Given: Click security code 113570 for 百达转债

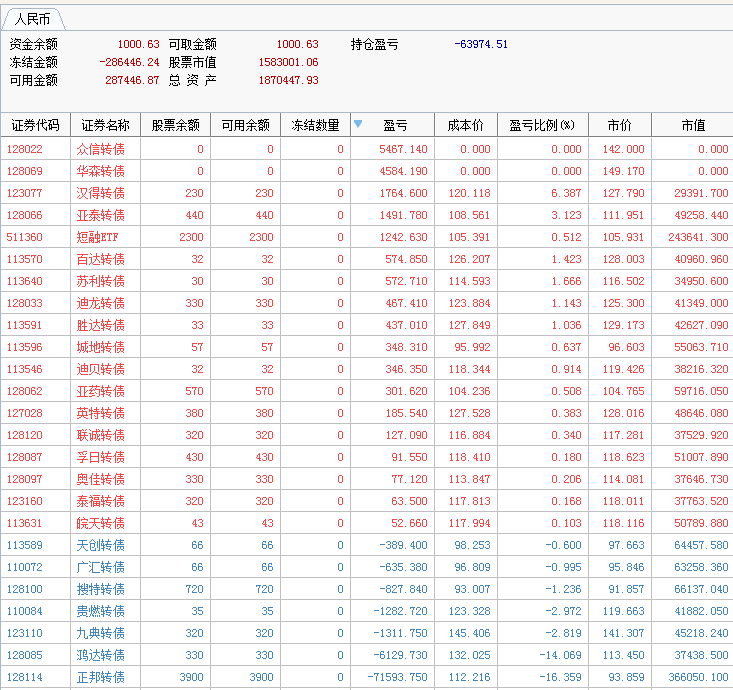Looking at the screenshot, I should [25, 259].
